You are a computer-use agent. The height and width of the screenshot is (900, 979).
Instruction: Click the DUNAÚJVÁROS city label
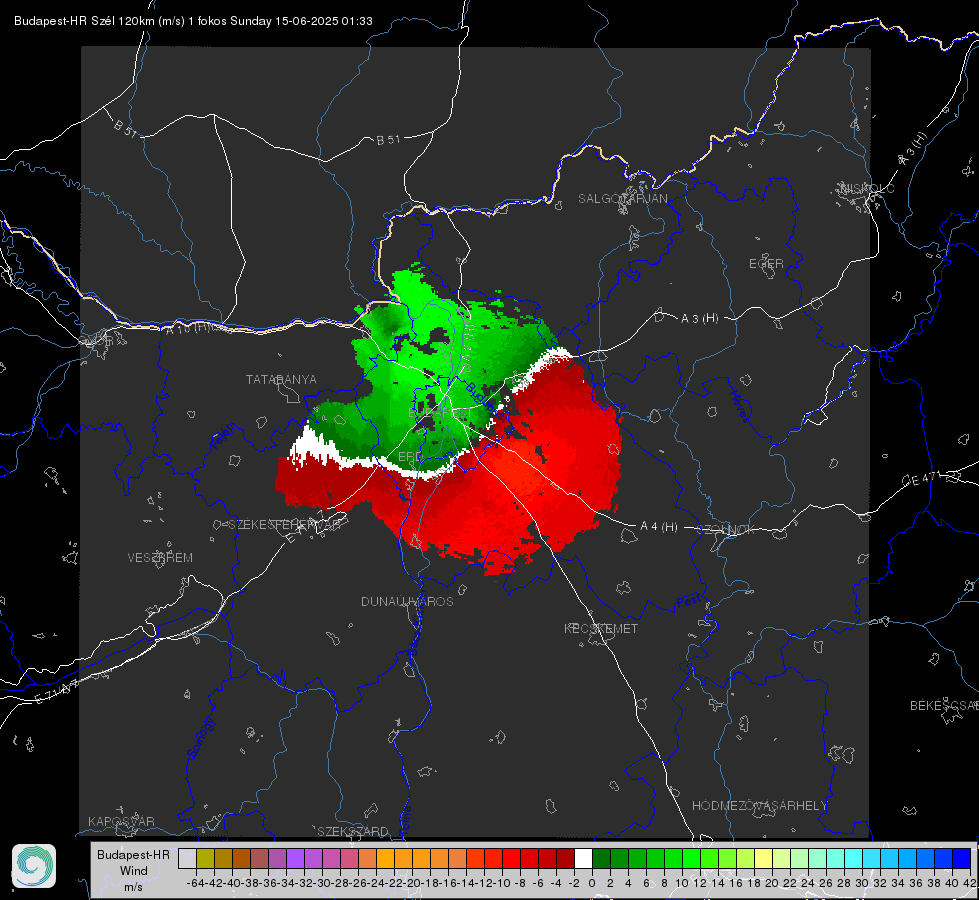click(x=407, y=601)
